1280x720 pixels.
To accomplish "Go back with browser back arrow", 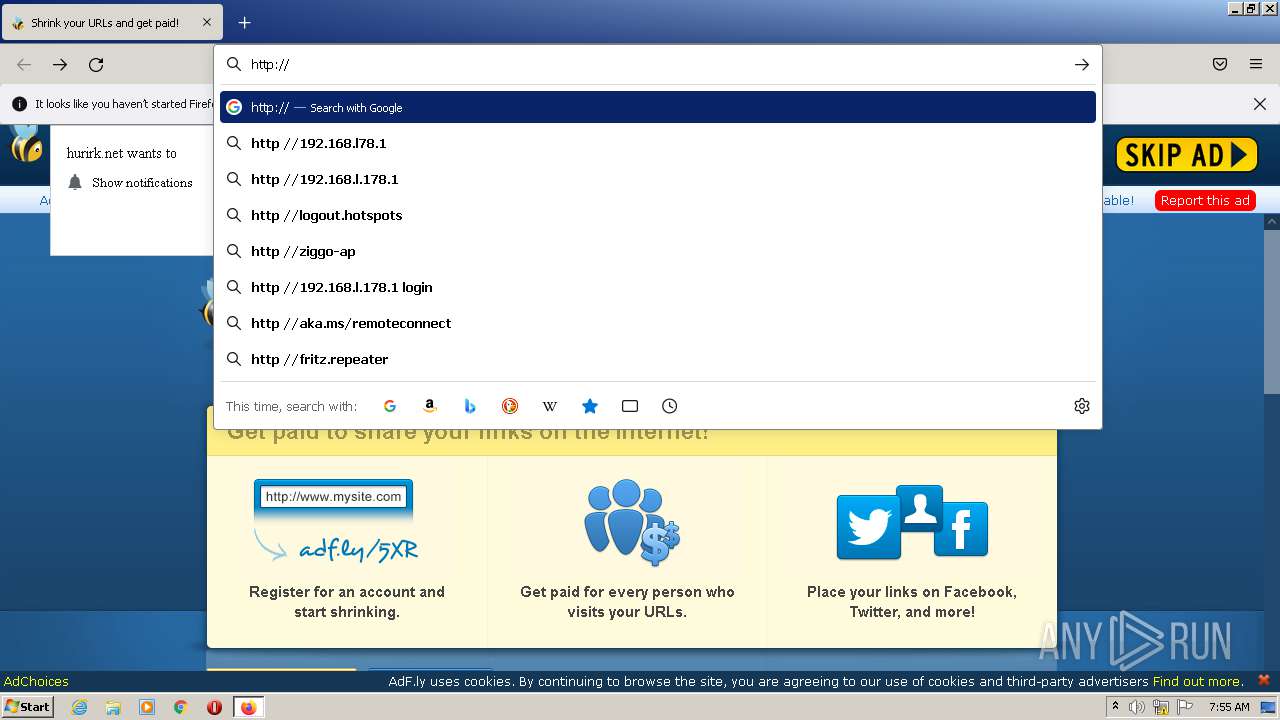I will 24,64.
